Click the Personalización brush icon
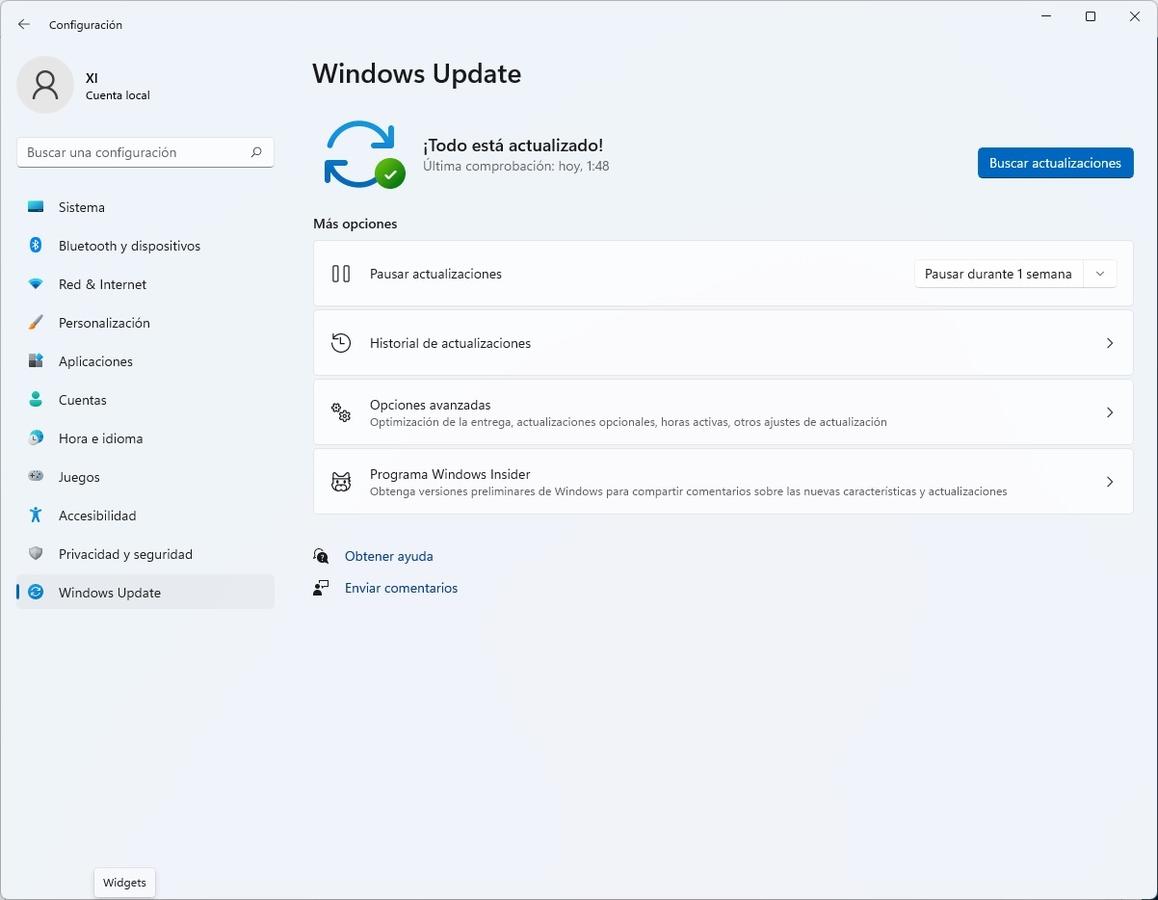This screenshot has height=900, width=1158. pos(36,323)
